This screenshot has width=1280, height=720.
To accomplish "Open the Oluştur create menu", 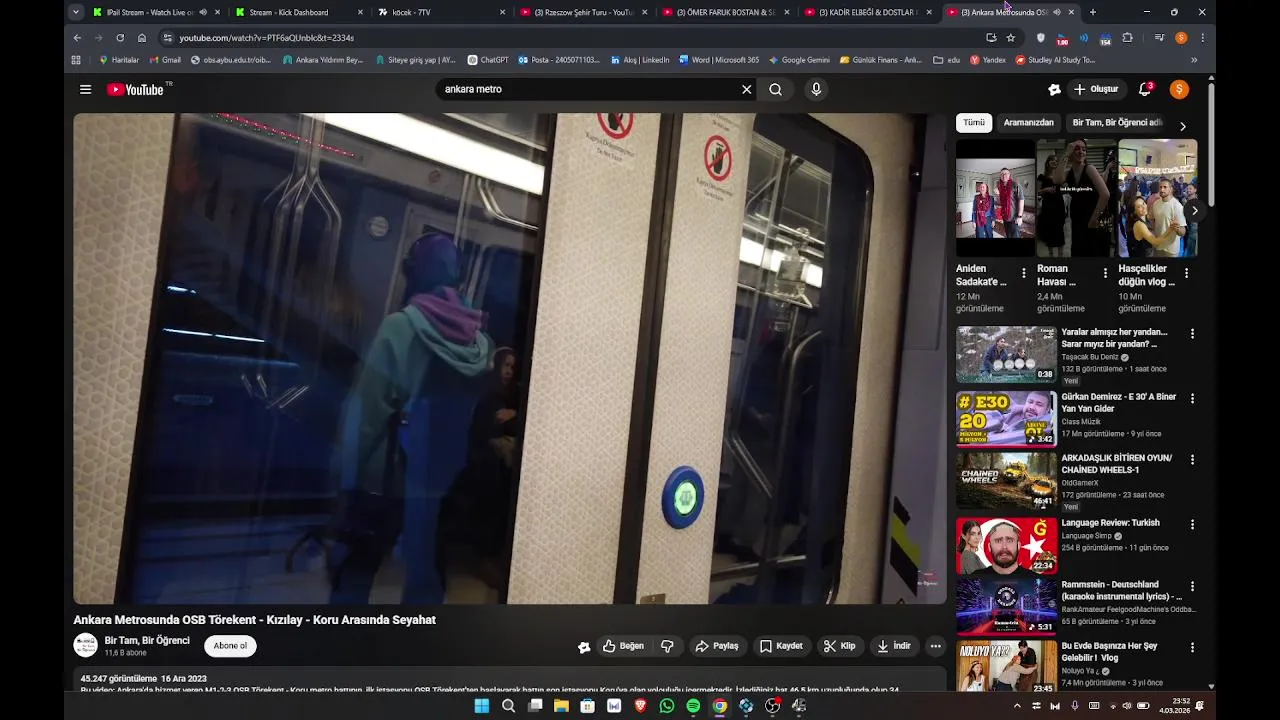I will coord(1096,89).
